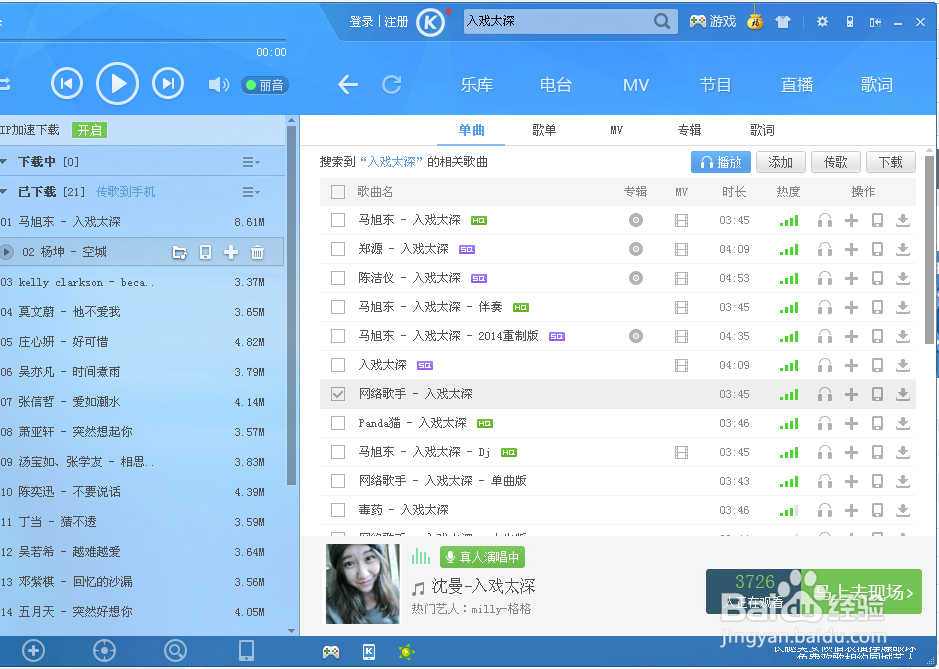Open bottom gamepad icon

pyautogui.click(x=331, y=652)
